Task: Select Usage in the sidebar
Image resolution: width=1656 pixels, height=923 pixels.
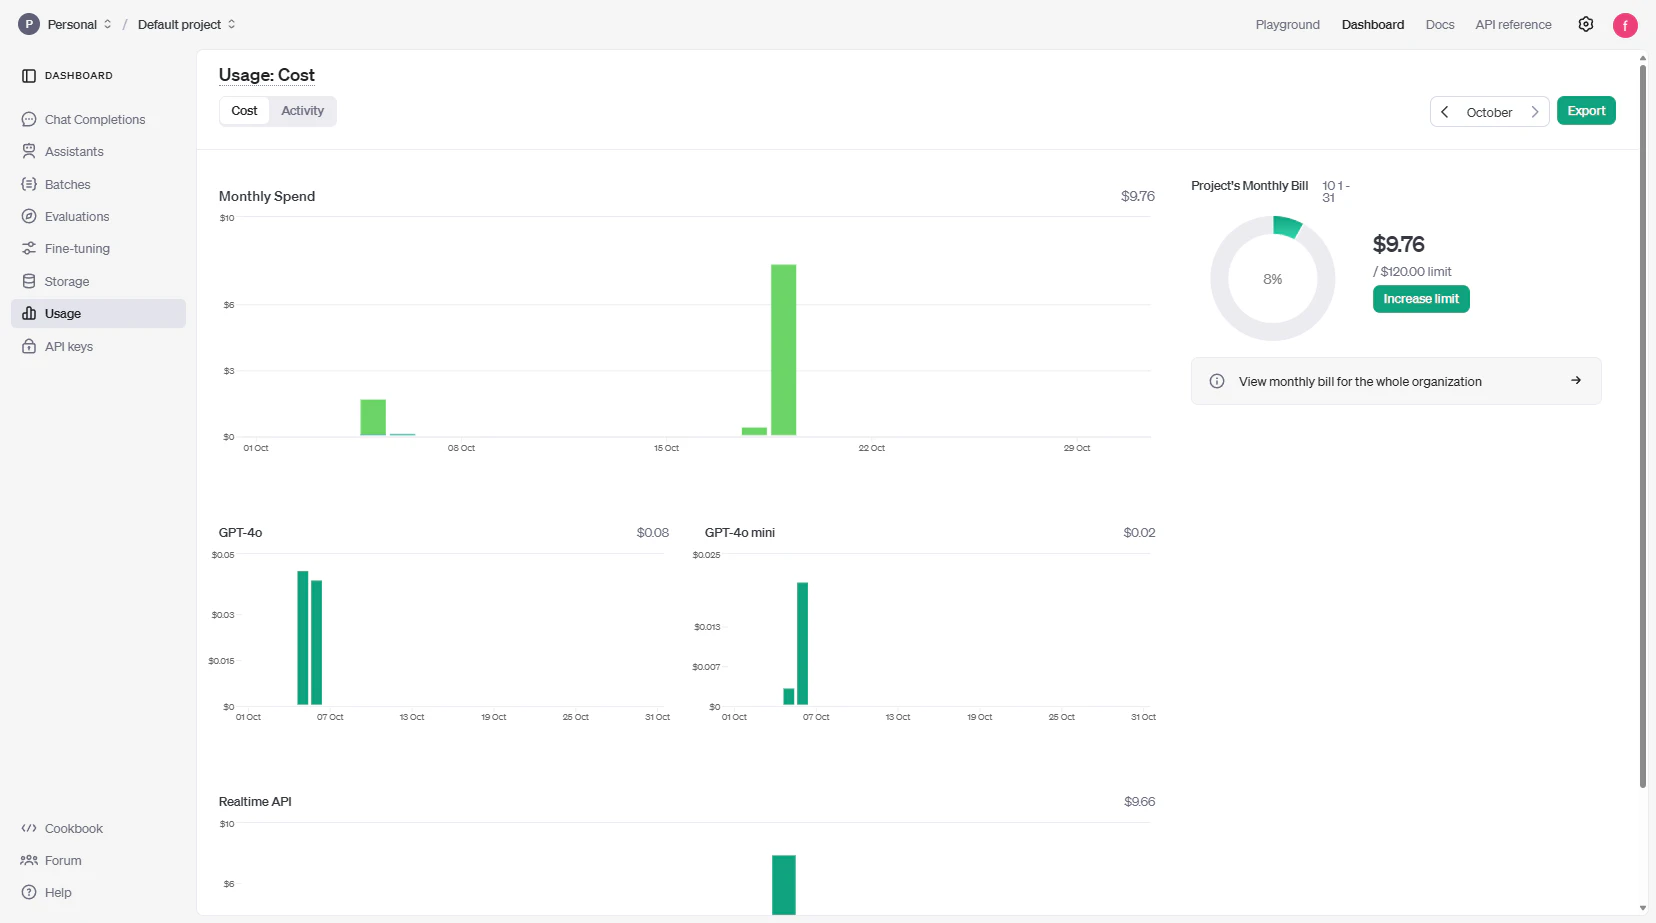Action: [x=98, y=314]
